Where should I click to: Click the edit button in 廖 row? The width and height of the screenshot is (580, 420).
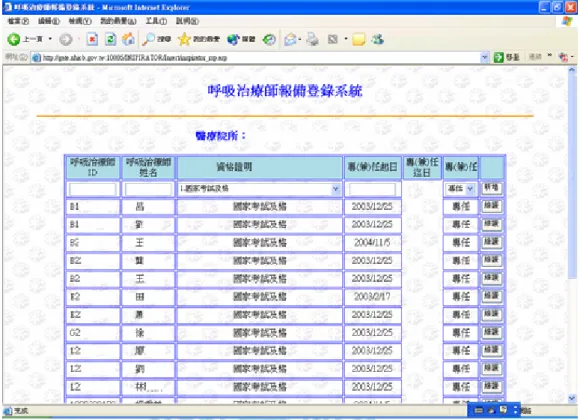click(492, 350)
